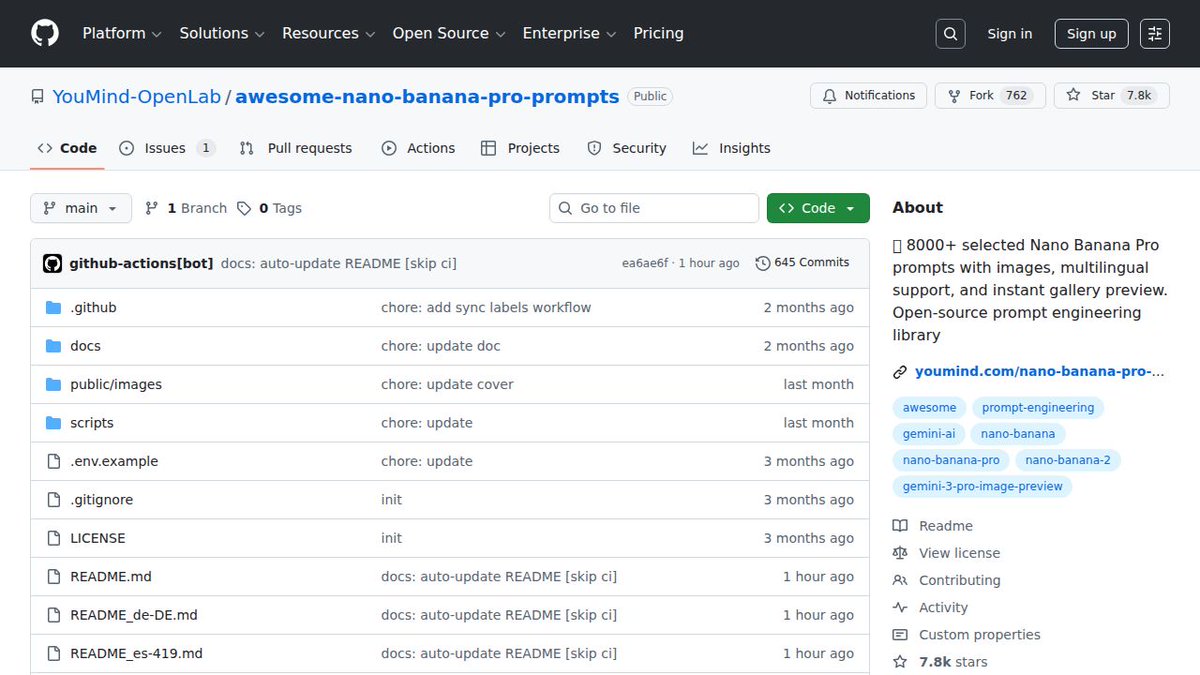This screenshot has width=1200, height=675.
Task: Open the .gitignore file
Action: coord(101,500)
